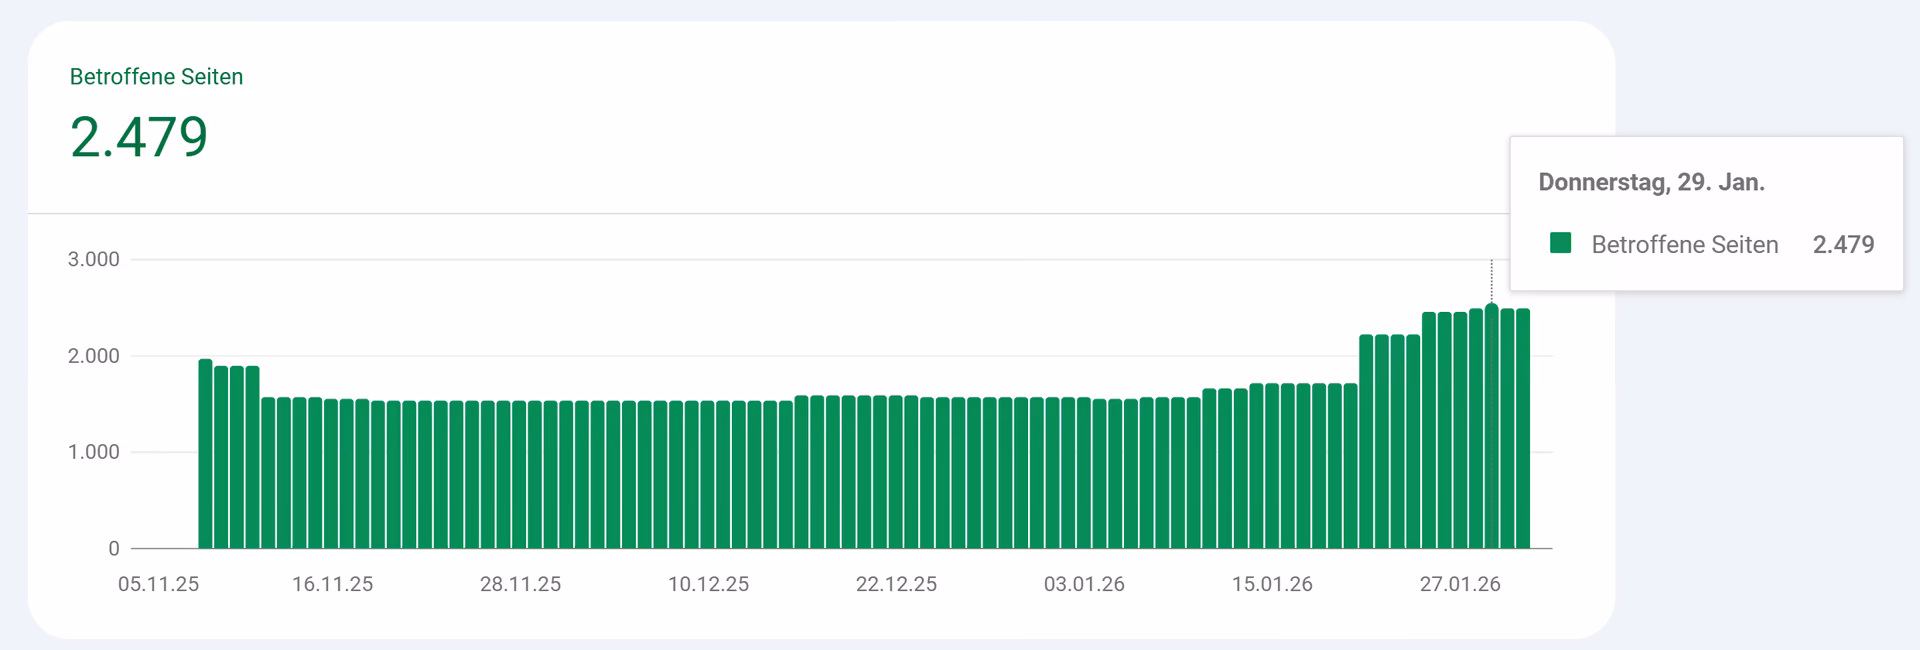Click the green legend swatch in the tooltip
1920x650 pixels.
pos(1560,243)
